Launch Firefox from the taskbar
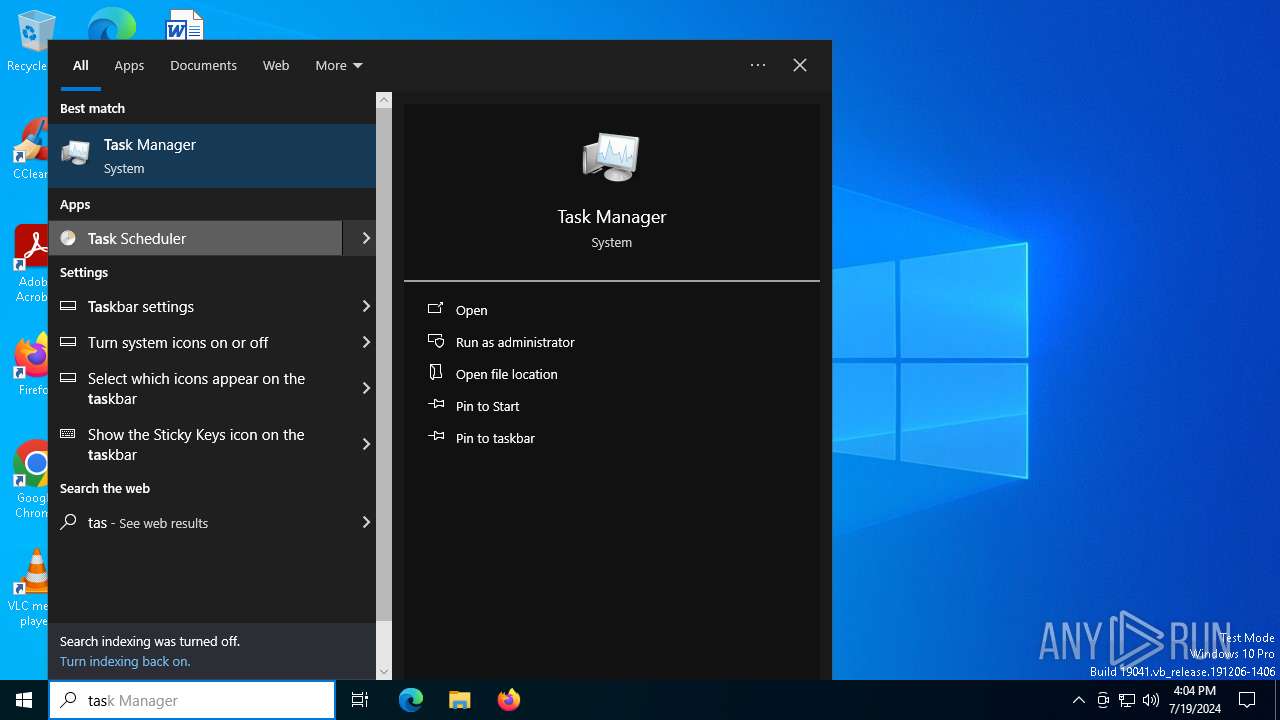Viewport: 1280px width, 720px height. [509, 700]
